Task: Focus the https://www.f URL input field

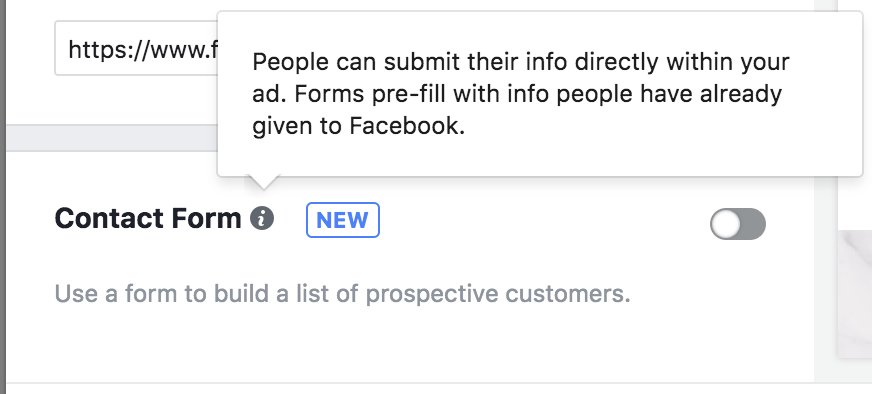Action: (136, 48)
